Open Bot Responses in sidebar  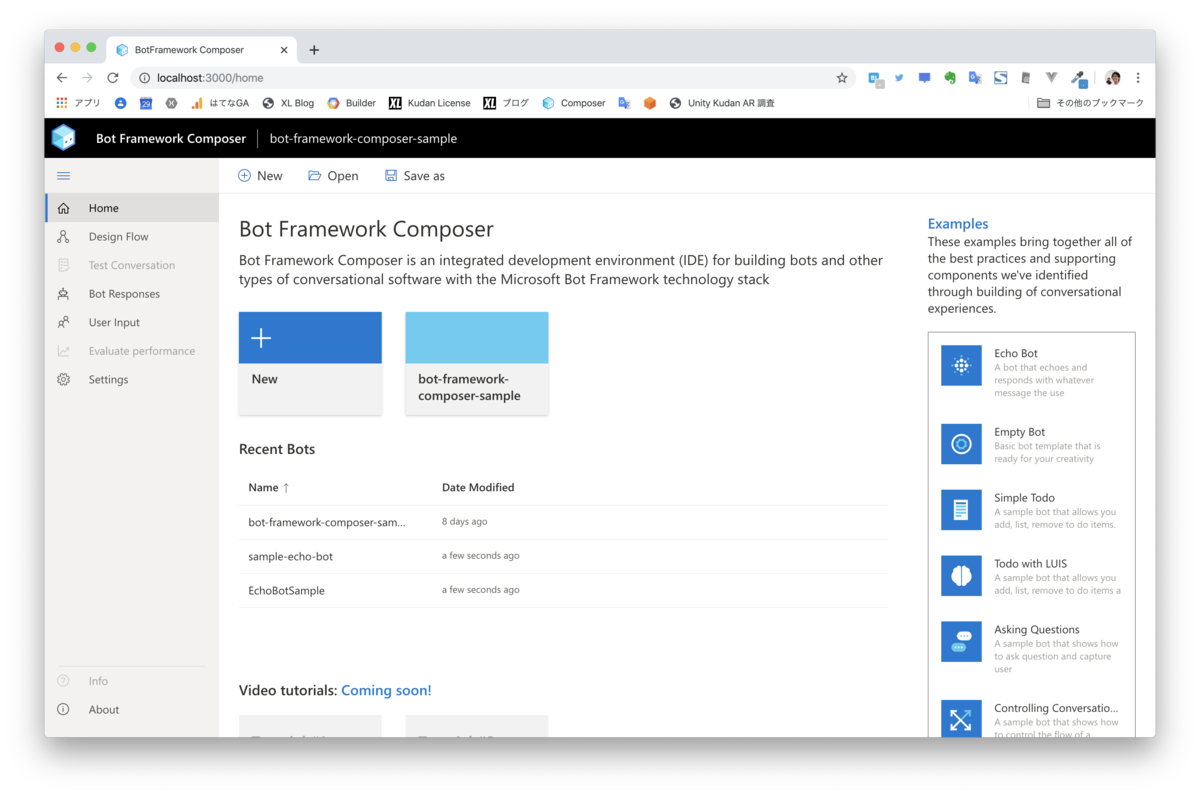pyautogui.click(x=132, y=294)
